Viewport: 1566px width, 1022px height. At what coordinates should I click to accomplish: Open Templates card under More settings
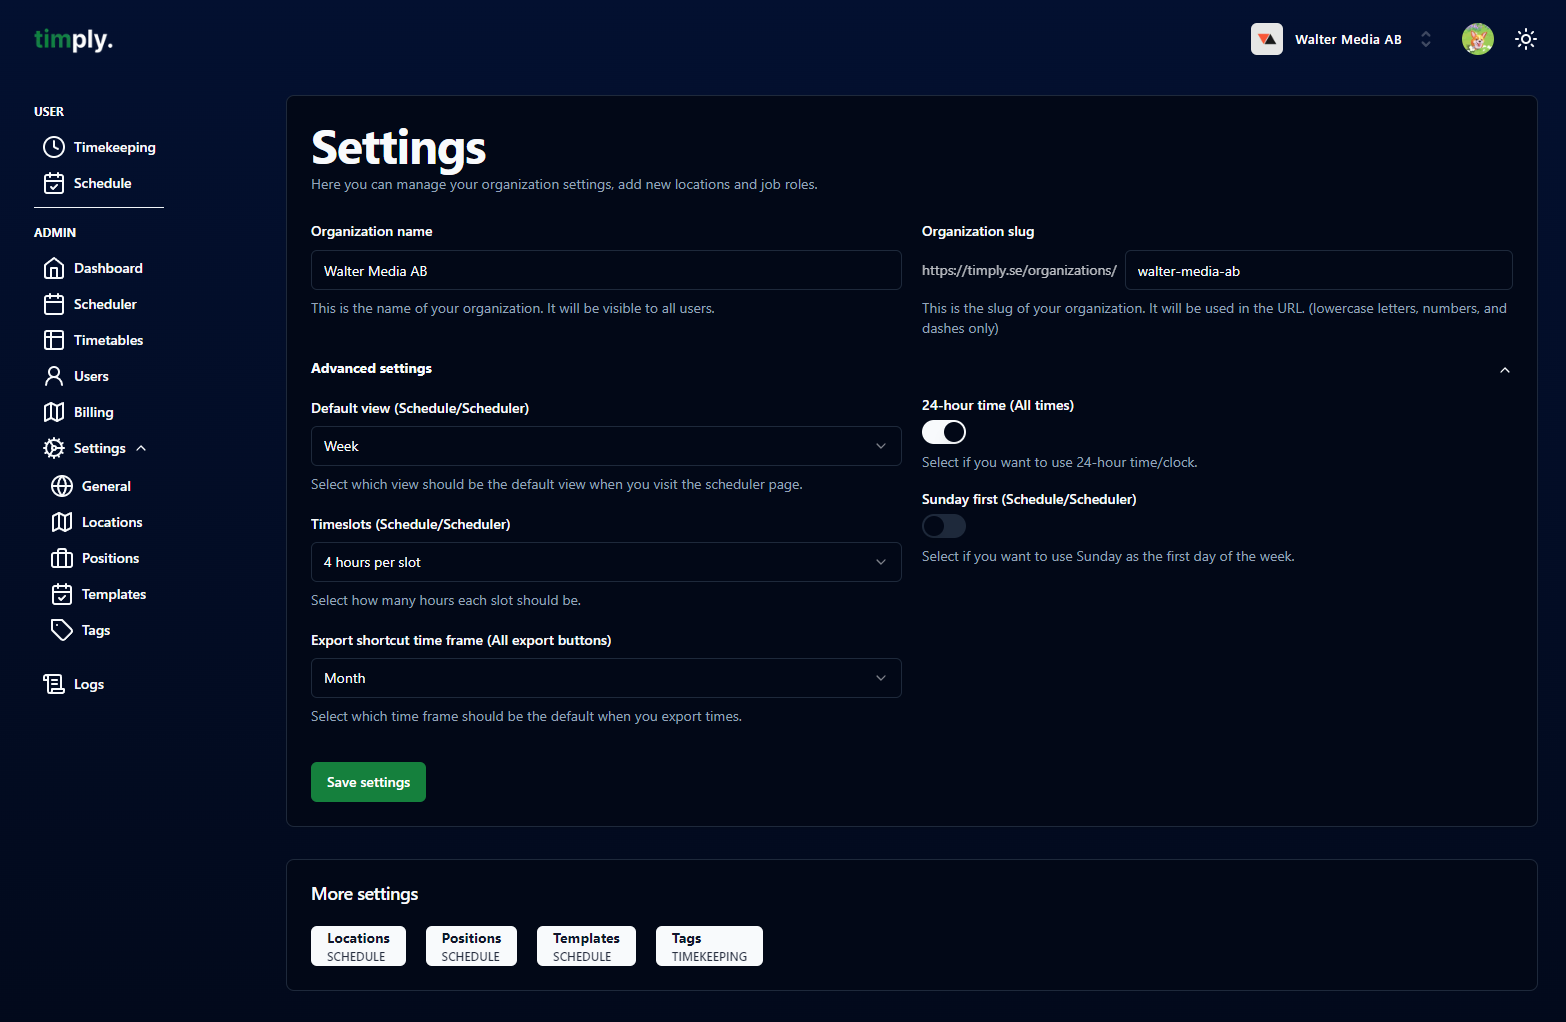point(586,946)
